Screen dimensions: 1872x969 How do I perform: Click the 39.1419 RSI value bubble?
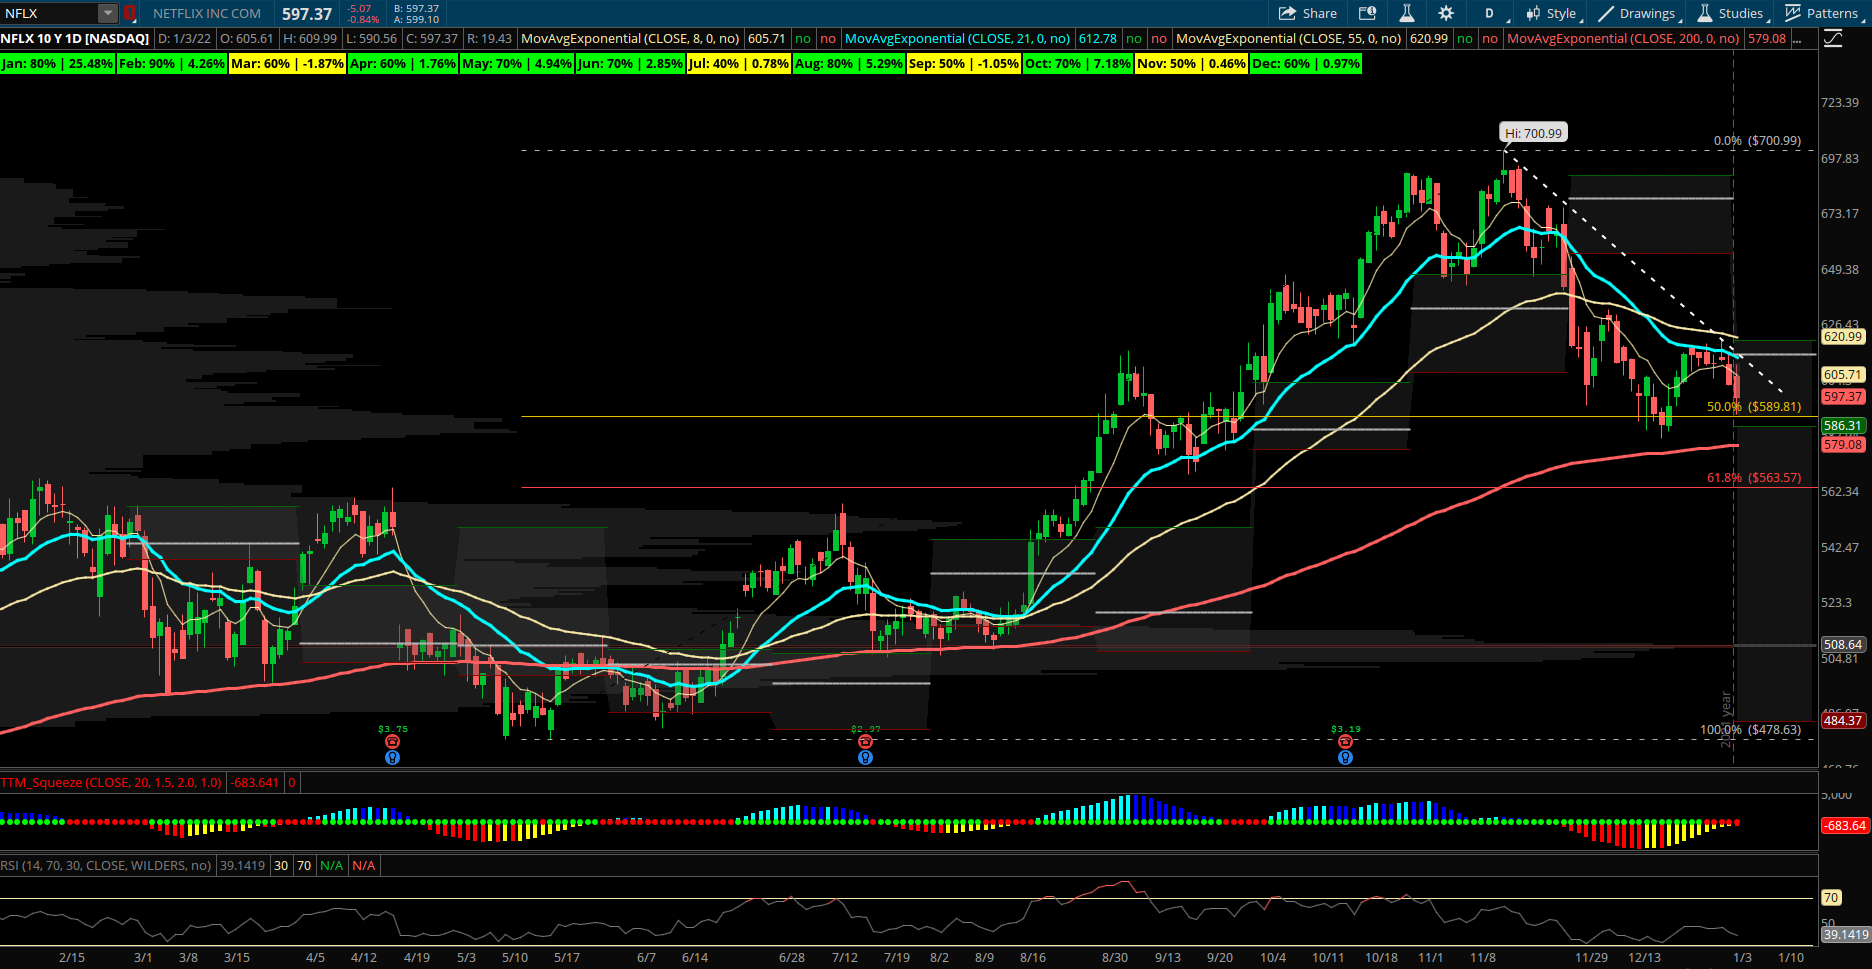pyautogui.click(x=1846, y=935)
